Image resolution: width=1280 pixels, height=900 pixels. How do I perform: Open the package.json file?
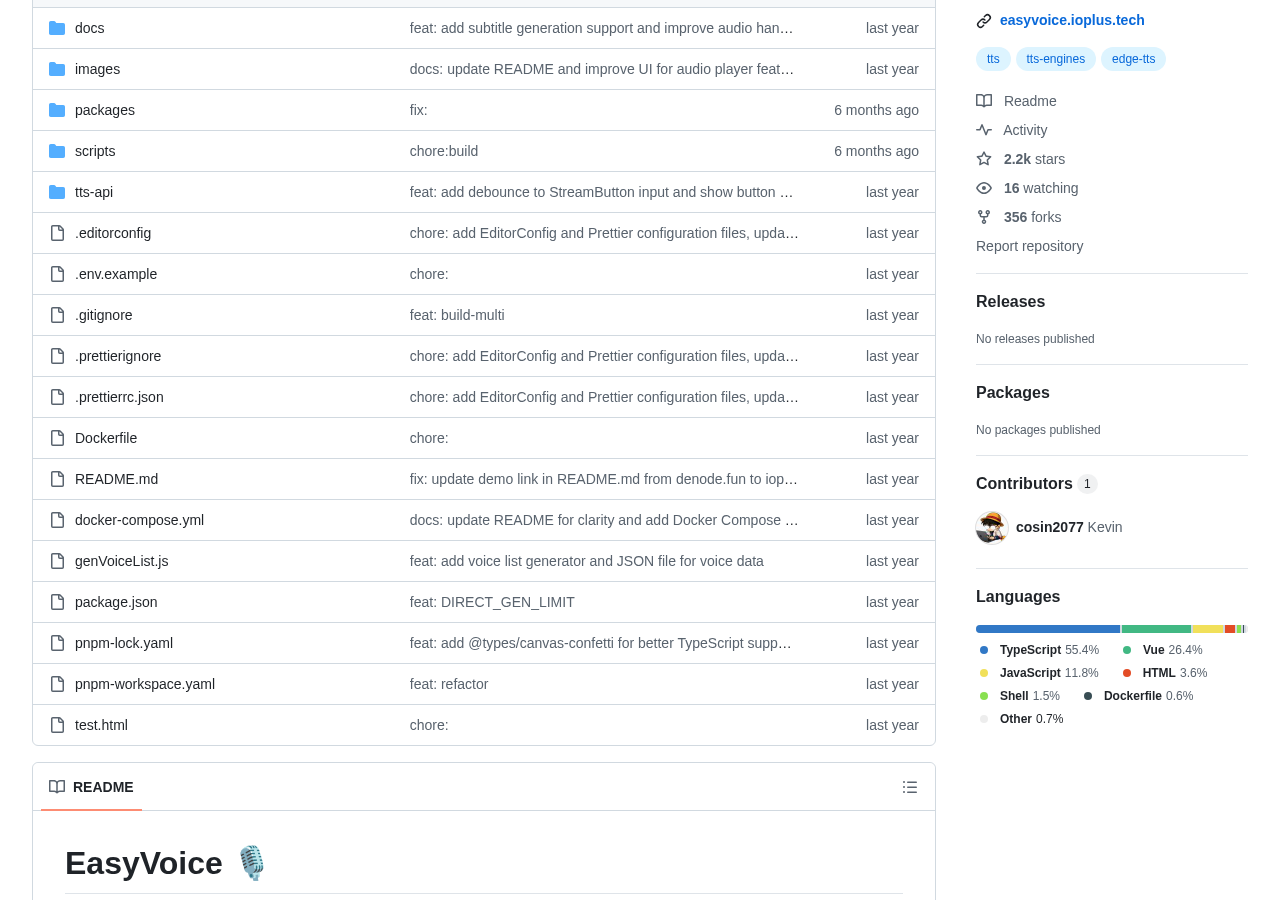click(x=116, y=602)
